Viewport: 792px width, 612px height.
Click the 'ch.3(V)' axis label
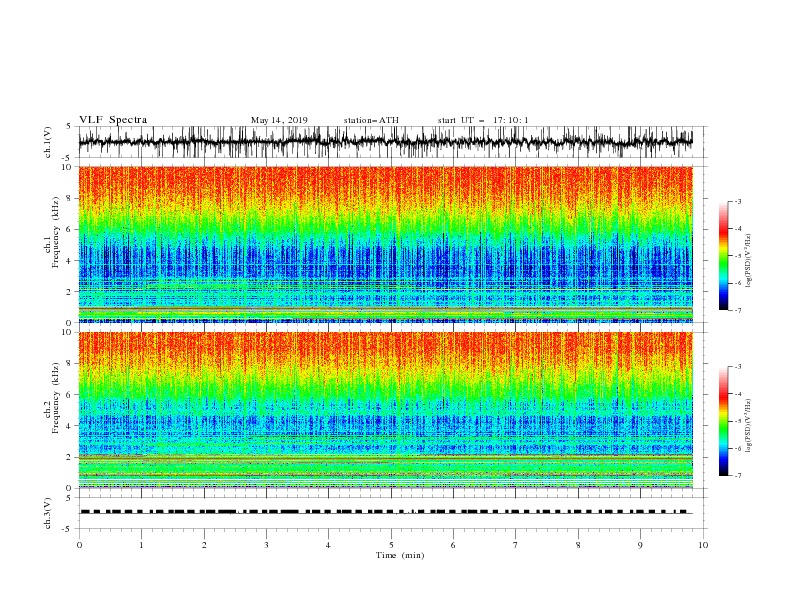[48, 513]
